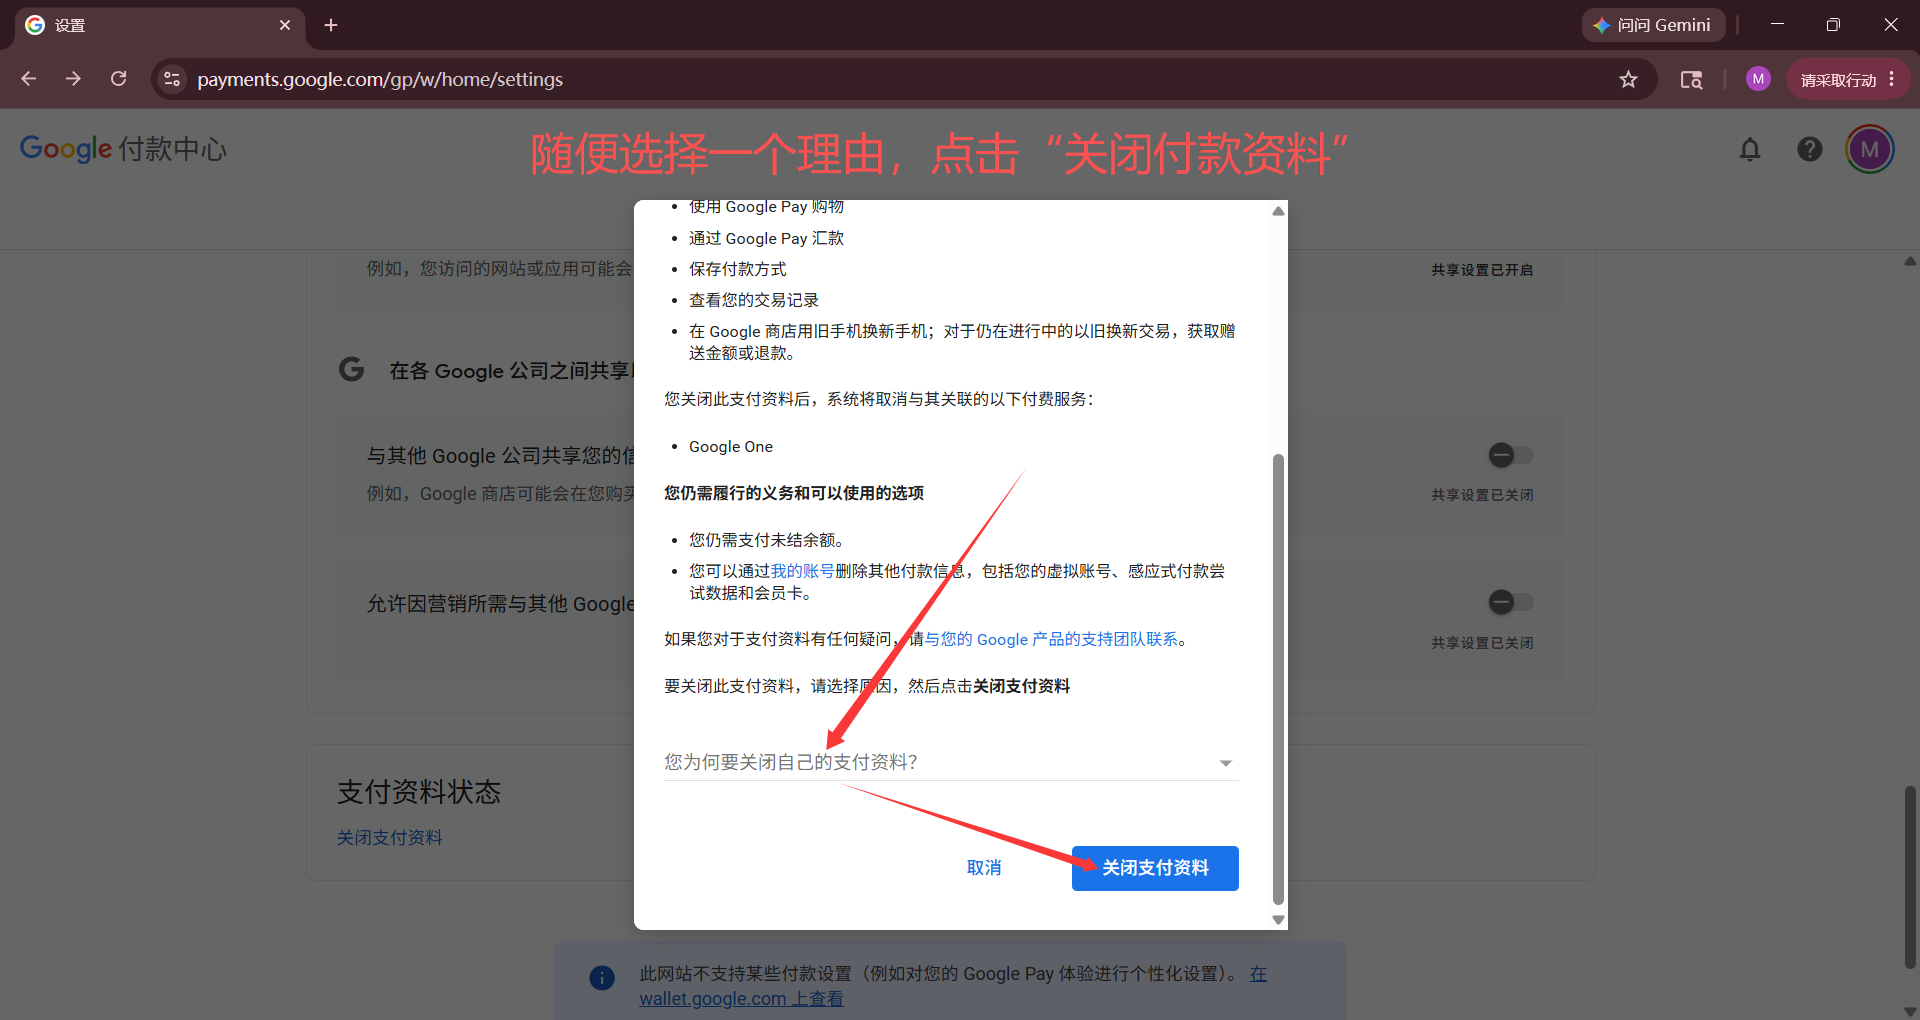Open the Google Lens search icon

click(1691, 79)
